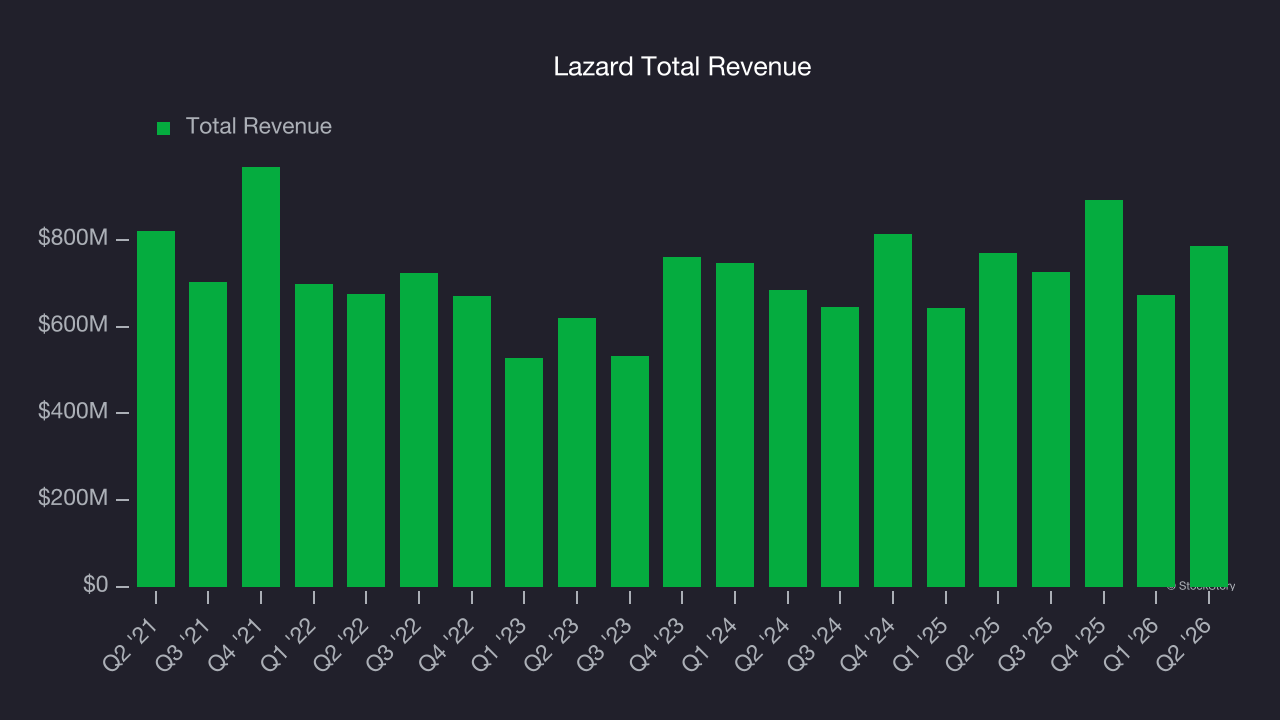
Task: Click the Q2 '23 revenue bar
Action: pyautogui.click(x=577, y=452)
